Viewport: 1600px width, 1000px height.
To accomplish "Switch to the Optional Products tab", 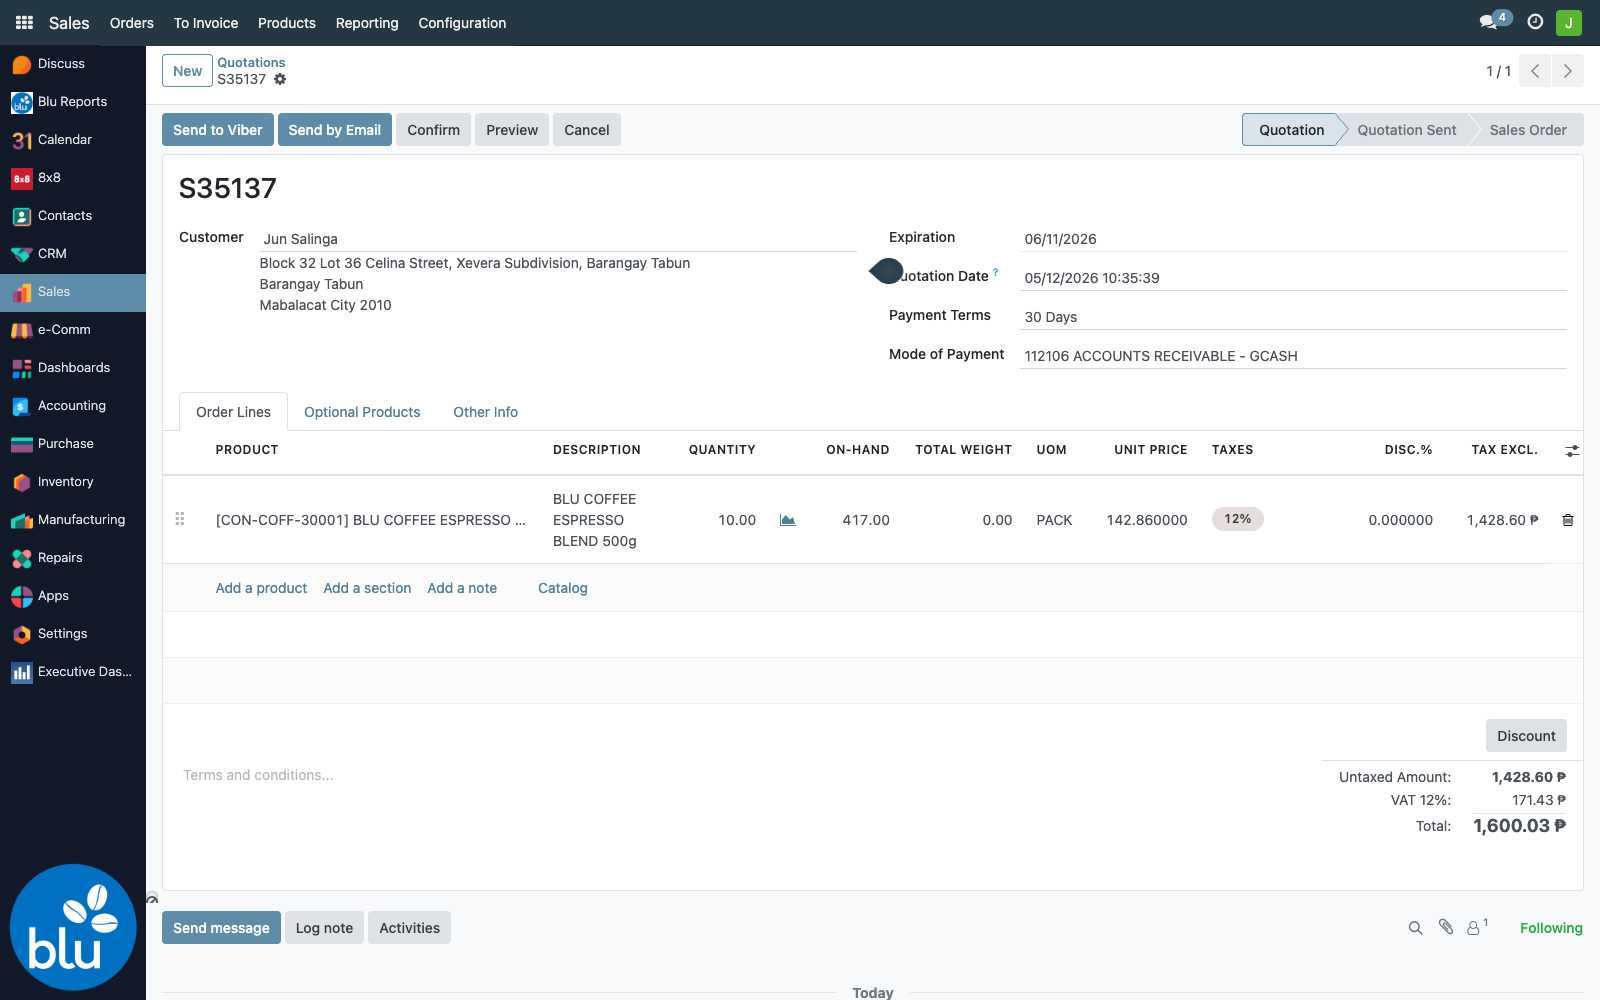I will point(362,412).
